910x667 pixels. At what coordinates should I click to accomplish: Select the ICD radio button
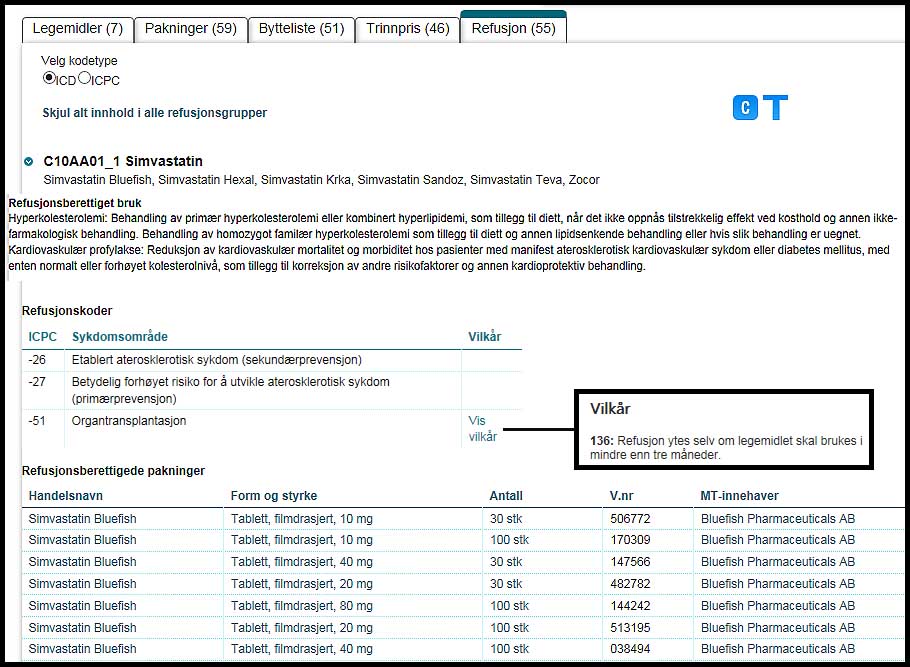coord(49,79)
